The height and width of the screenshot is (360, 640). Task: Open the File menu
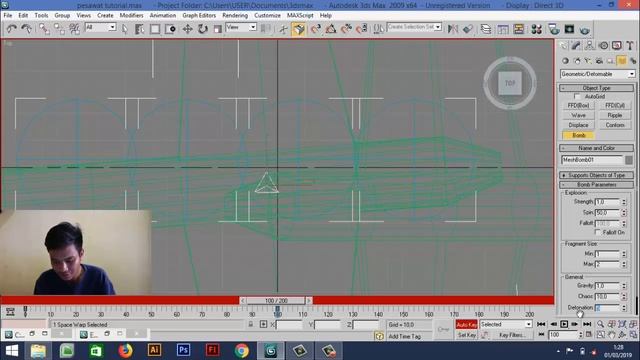click(8, 15)
